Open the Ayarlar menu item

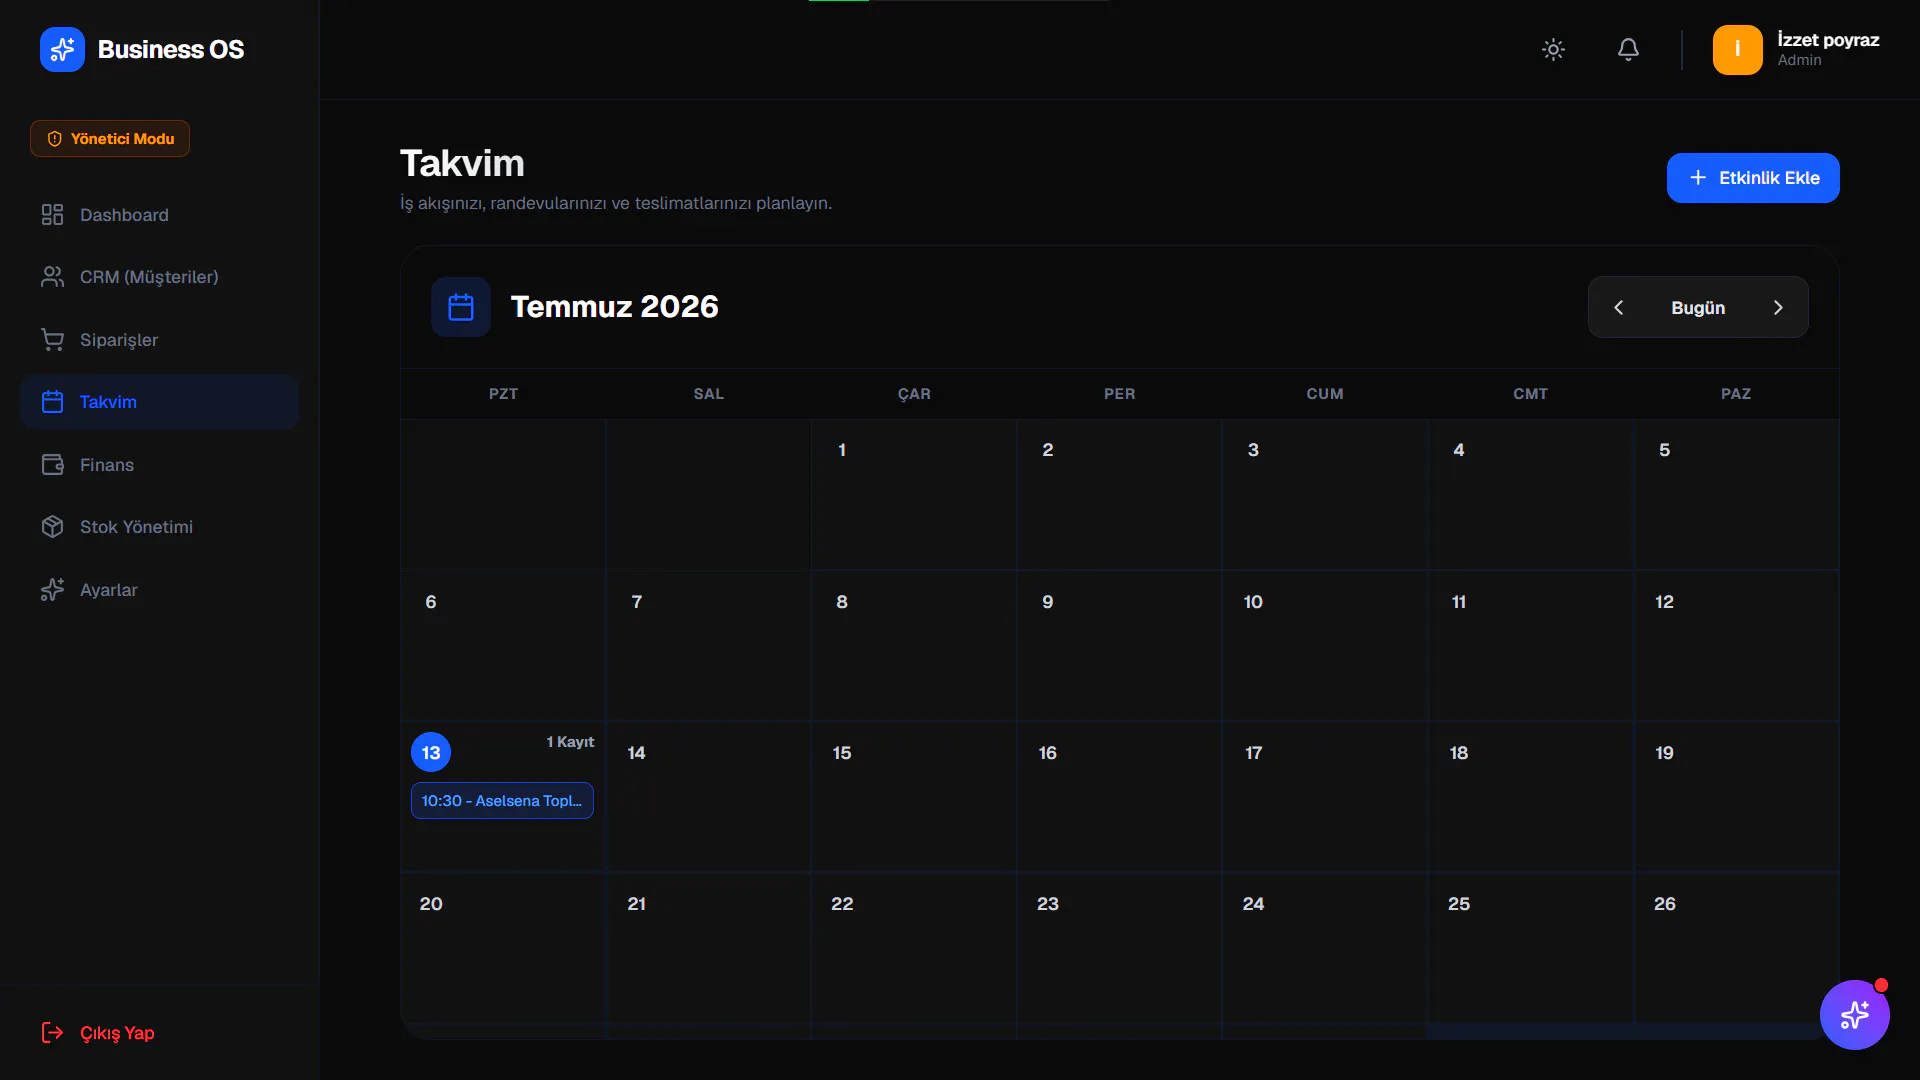[159, 590]
